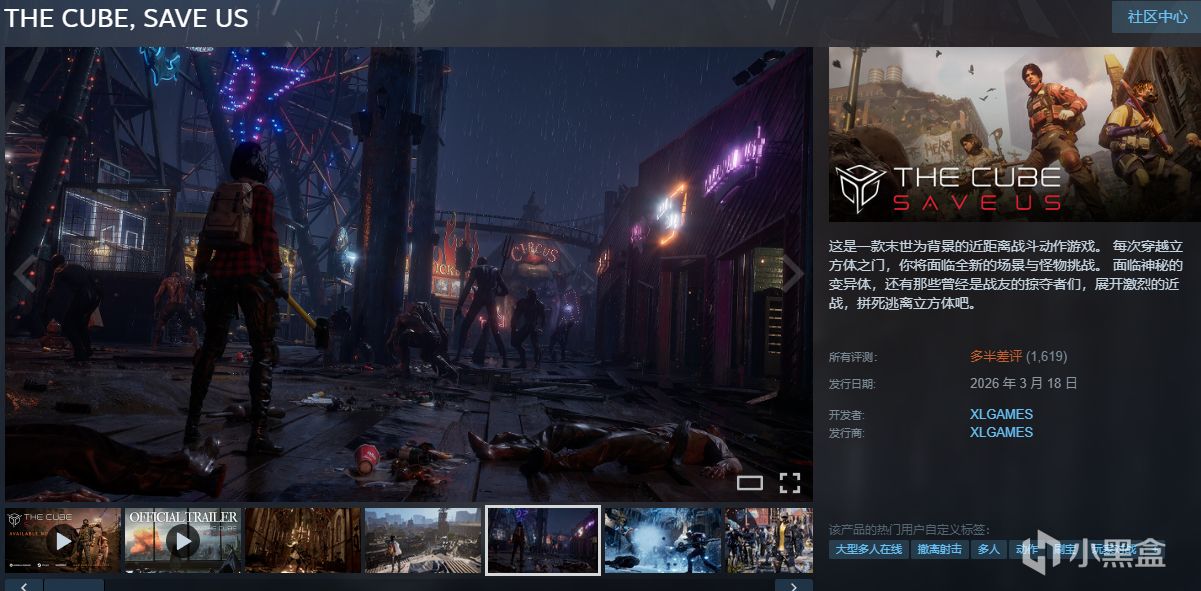Viewport: 1201px width, 591px height.
Task: Play the first THE CUBE trailer thumbnail
Action: pos(63,540)
